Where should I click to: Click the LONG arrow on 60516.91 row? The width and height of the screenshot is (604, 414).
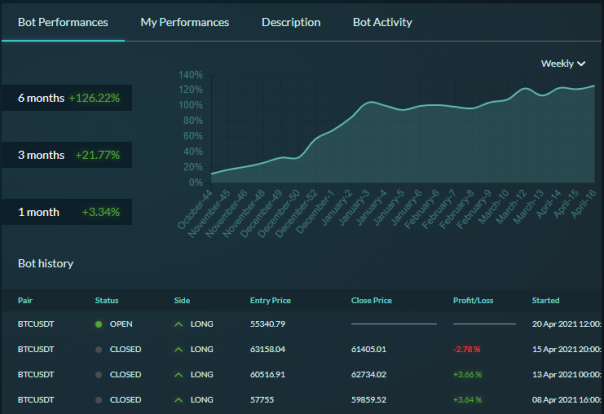(178, 375)
